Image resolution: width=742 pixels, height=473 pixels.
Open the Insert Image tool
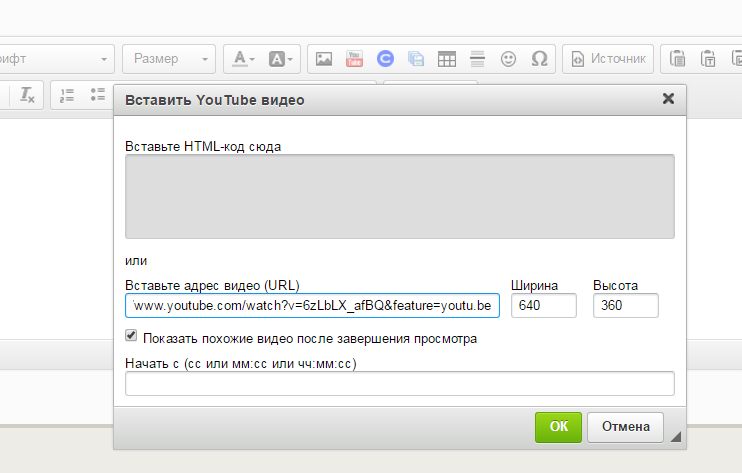click(324, 59)
